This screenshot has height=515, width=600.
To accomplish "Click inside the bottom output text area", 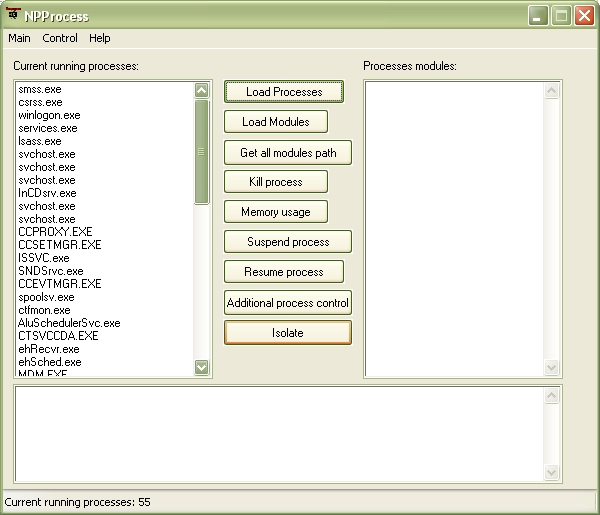I will pos(279,434).
